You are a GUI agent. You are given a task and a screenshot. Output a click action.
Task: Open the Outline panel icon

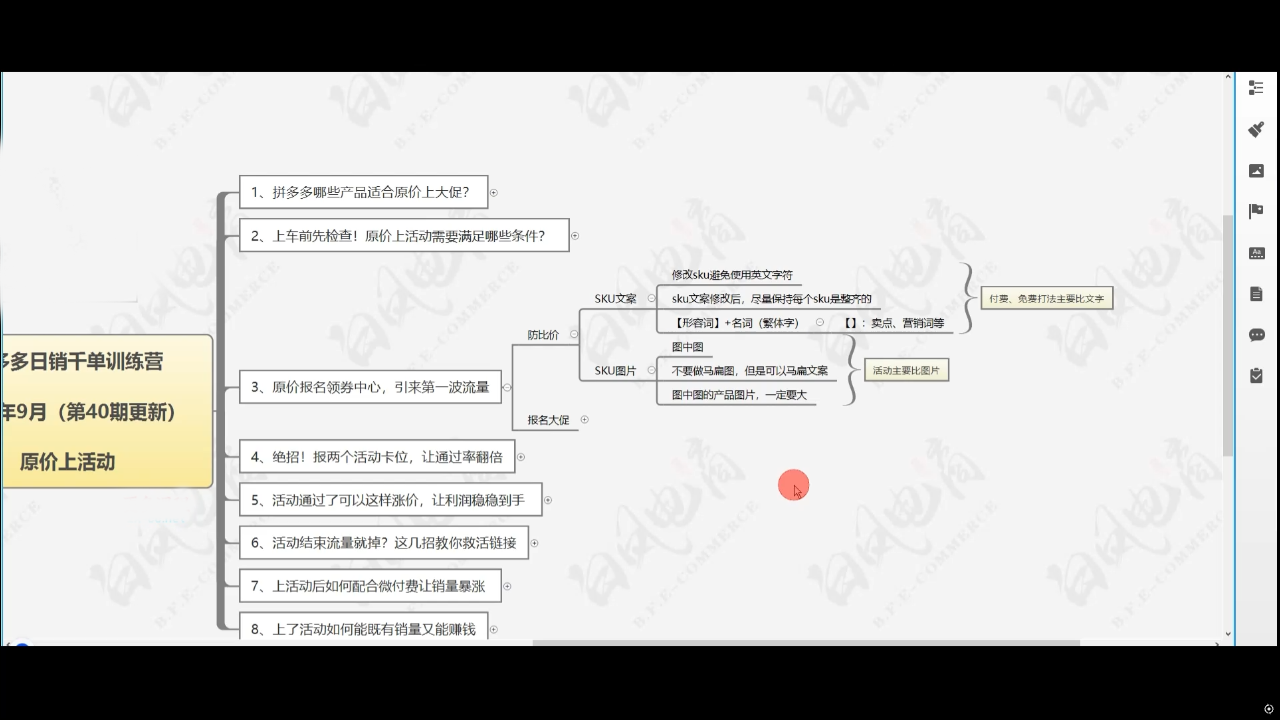1256,88
